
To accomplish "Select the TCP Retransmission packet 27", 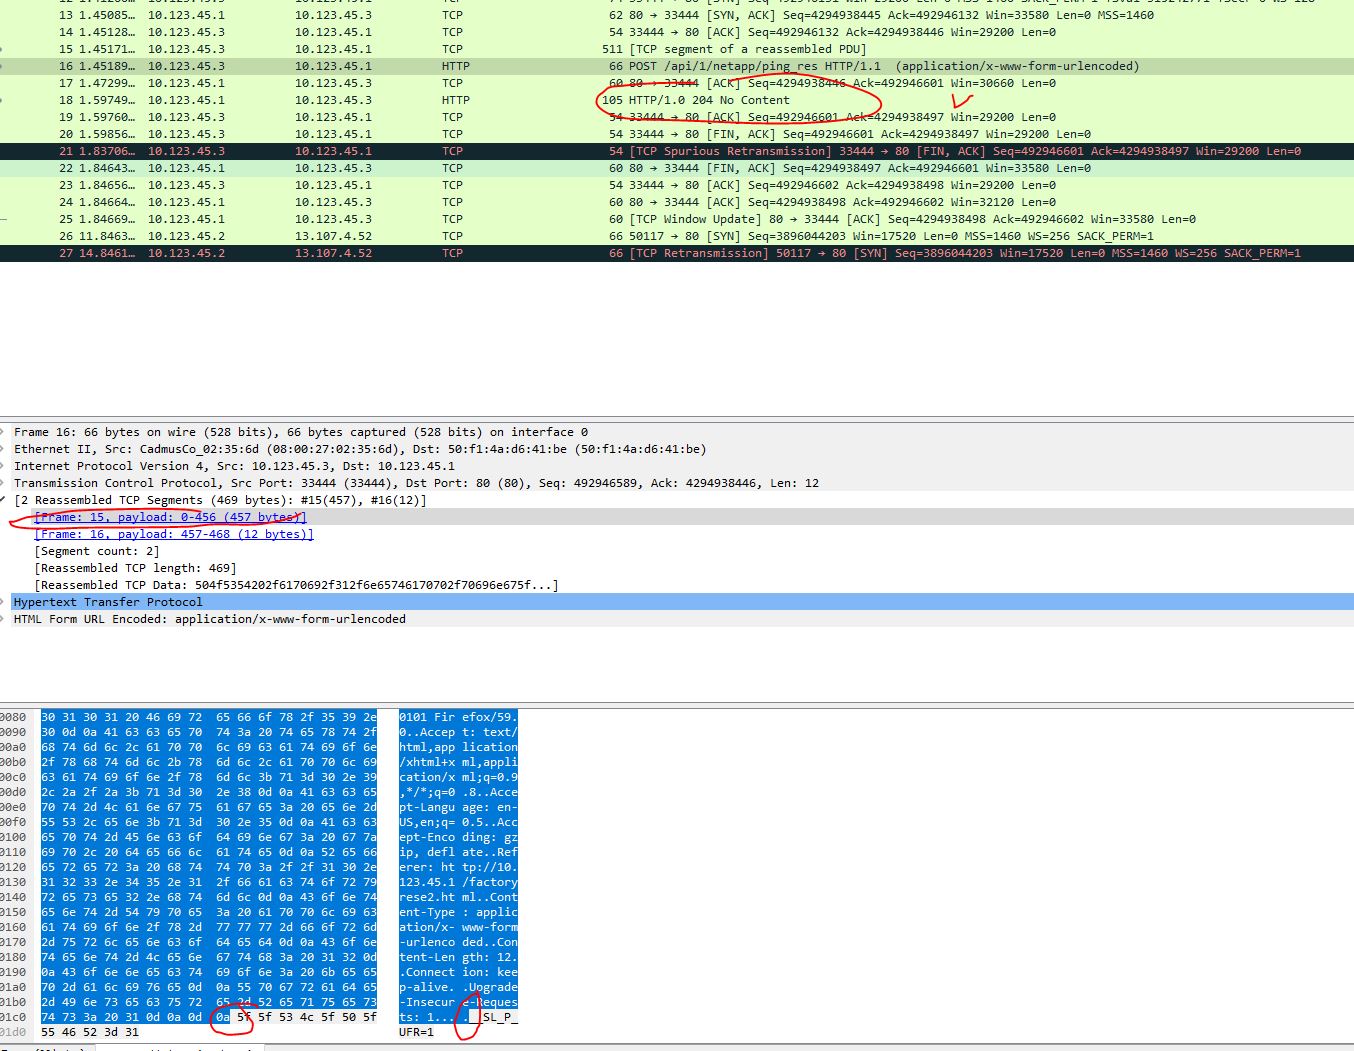I will tap(400, 253).
